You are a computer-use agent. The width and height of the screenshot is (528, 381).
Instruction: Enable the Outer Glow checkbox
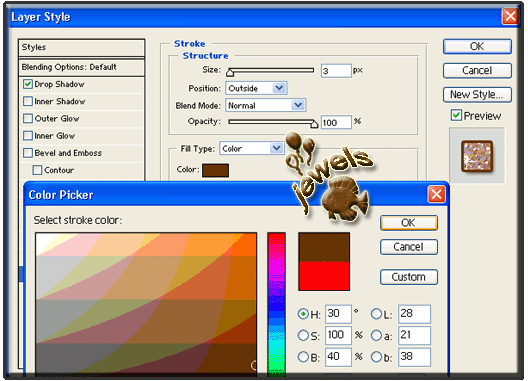coord(28,118)
